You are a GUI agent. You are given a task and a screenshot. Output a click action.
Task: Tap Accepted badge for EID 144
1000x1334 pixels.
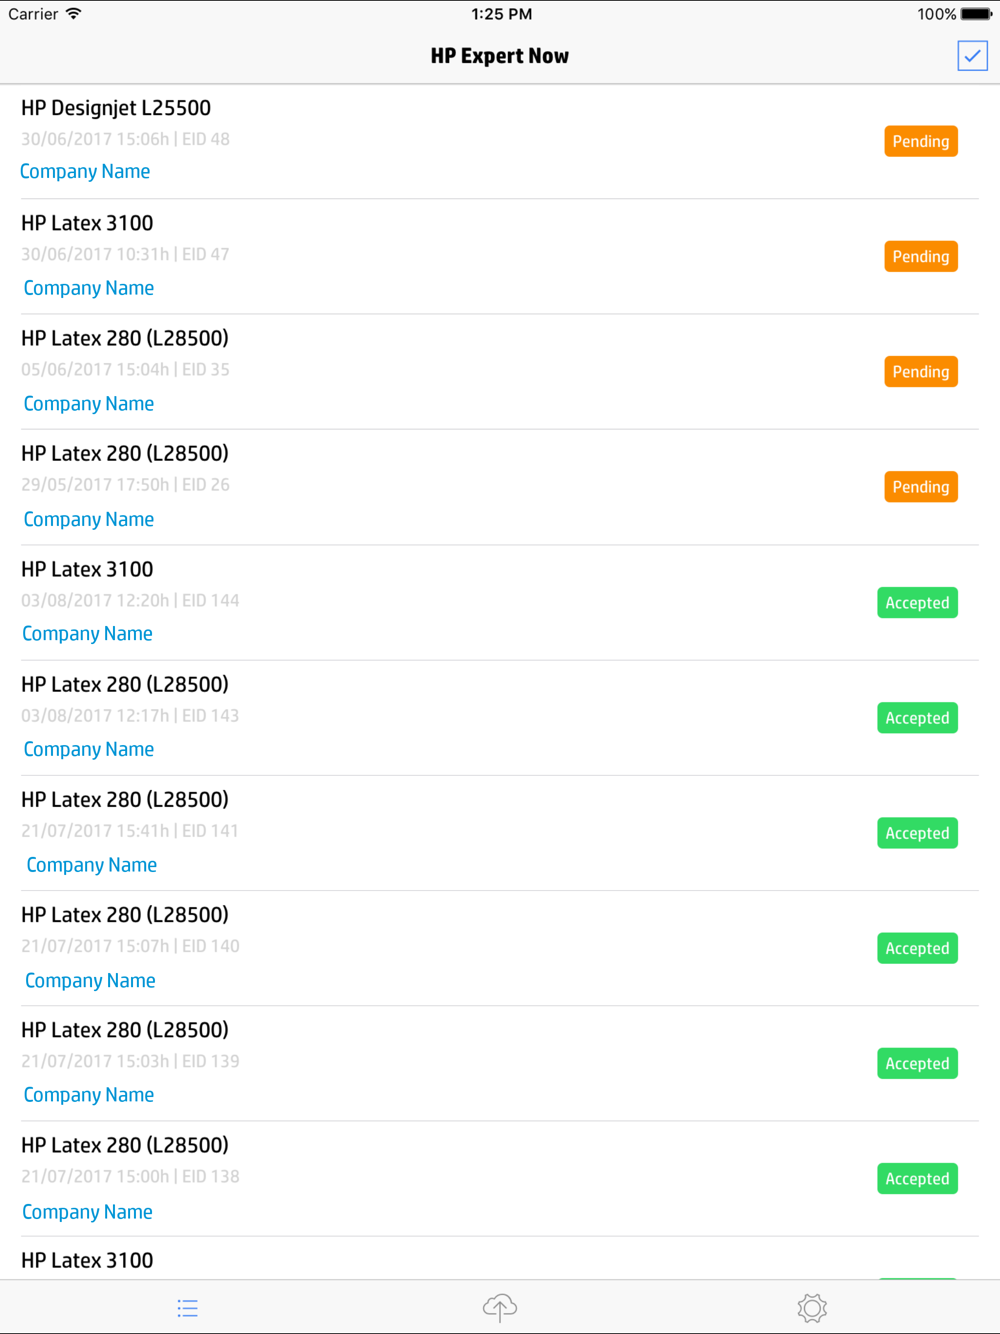tap(917, 603)
